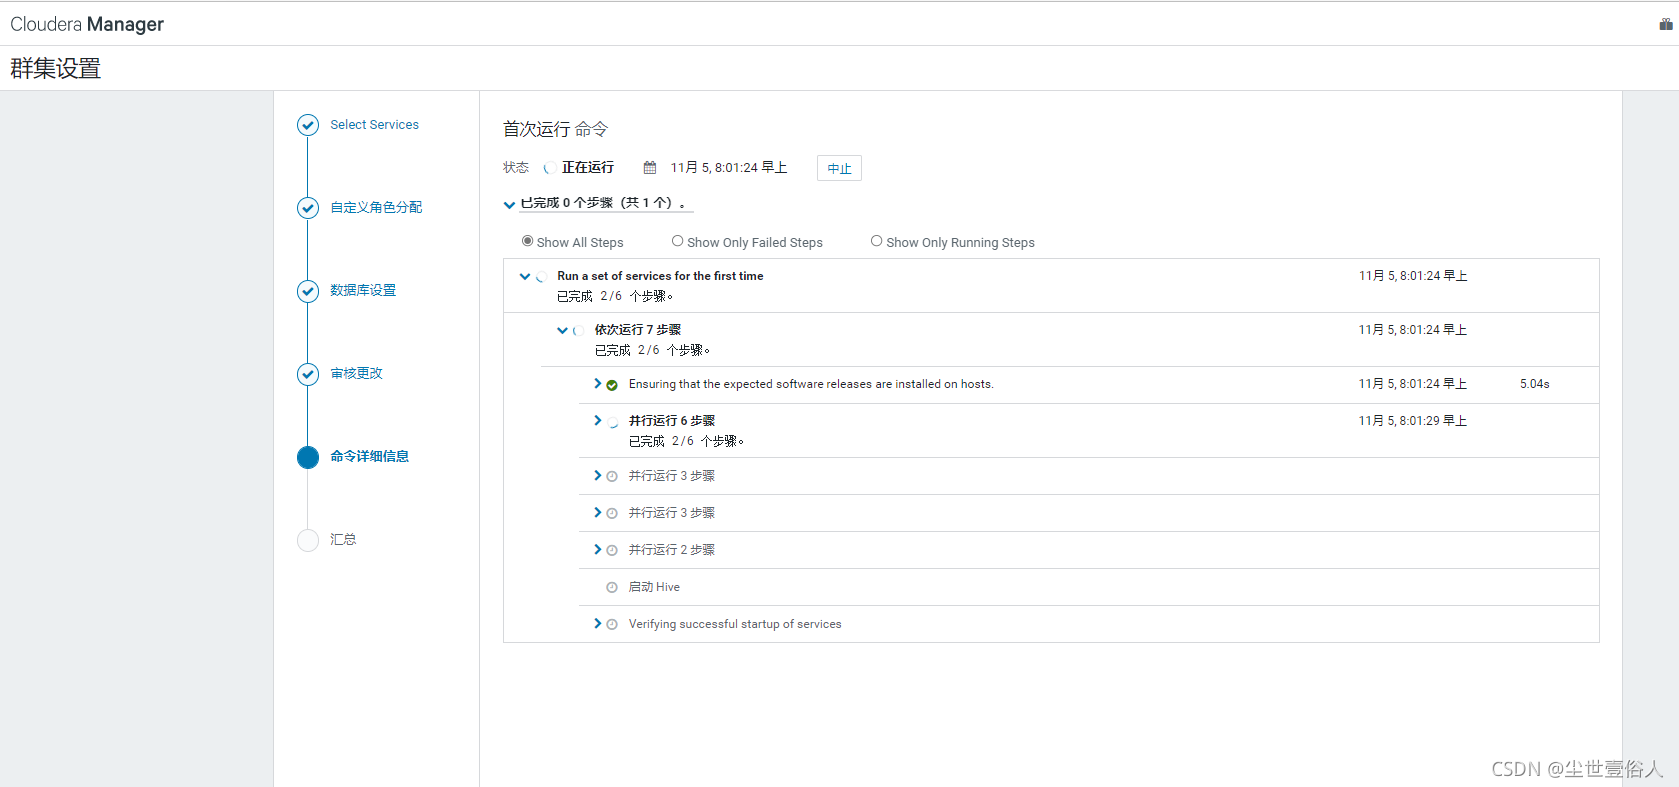
Task: Click the 11月 5, 8:01:29 早上 timestamp
Action: click(x=1413, y=421)
